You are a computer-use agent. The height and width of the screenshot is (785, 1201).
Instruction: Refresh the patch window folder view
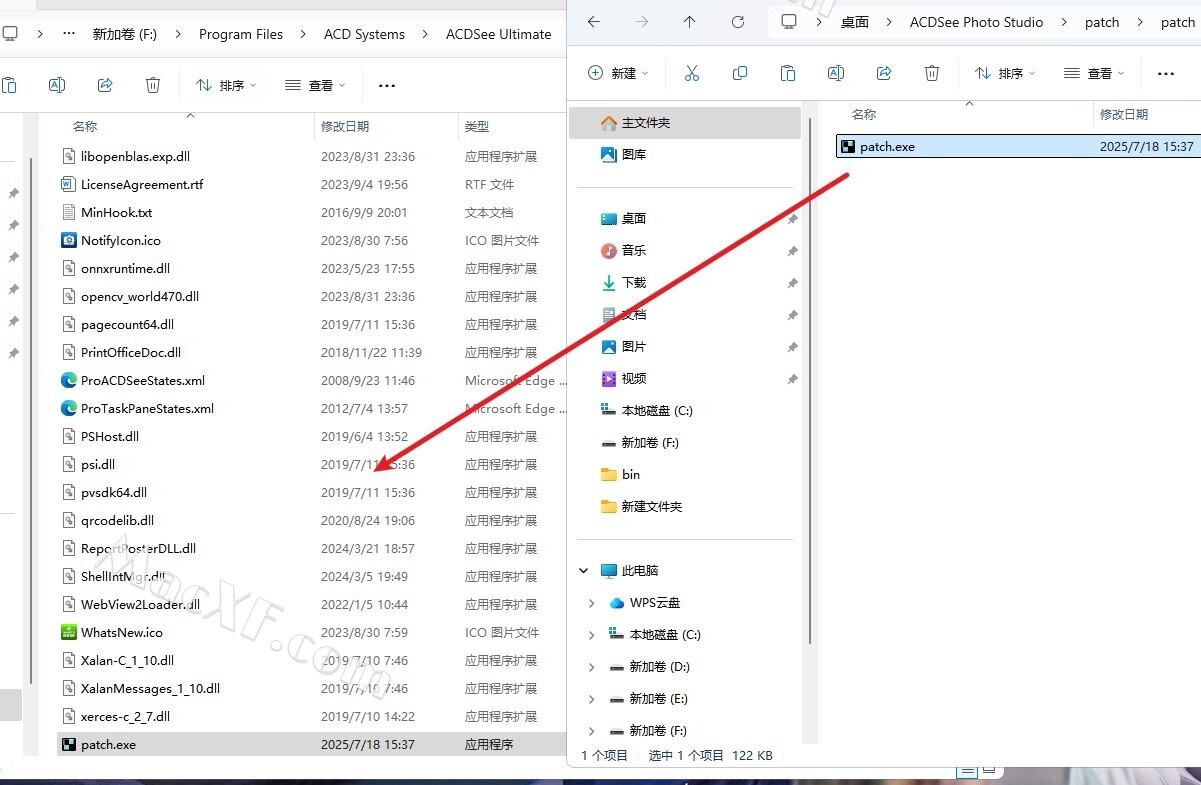(738, 22)
